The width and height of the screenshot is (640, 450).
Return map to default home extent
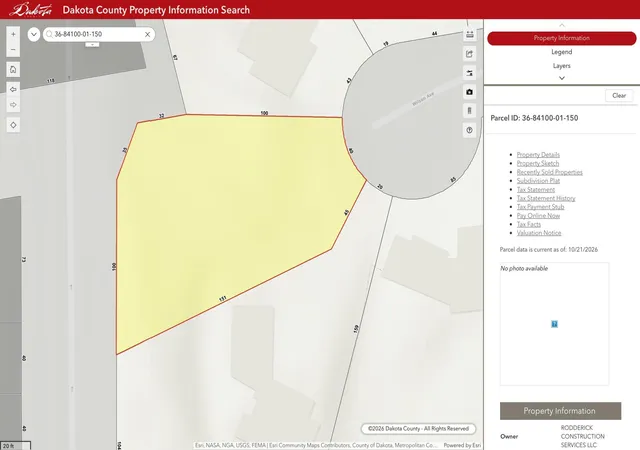point(13,69)
